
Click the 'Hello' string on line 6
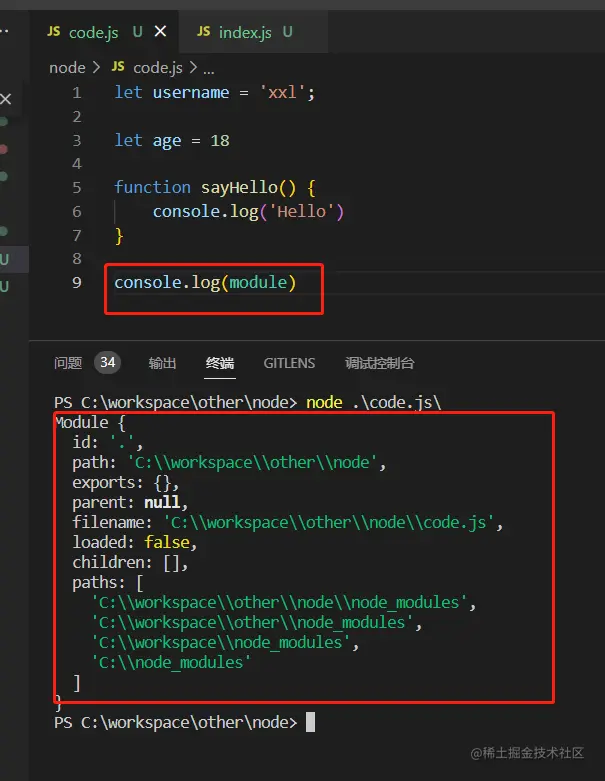pyautogui.click(x=301, y=211)
